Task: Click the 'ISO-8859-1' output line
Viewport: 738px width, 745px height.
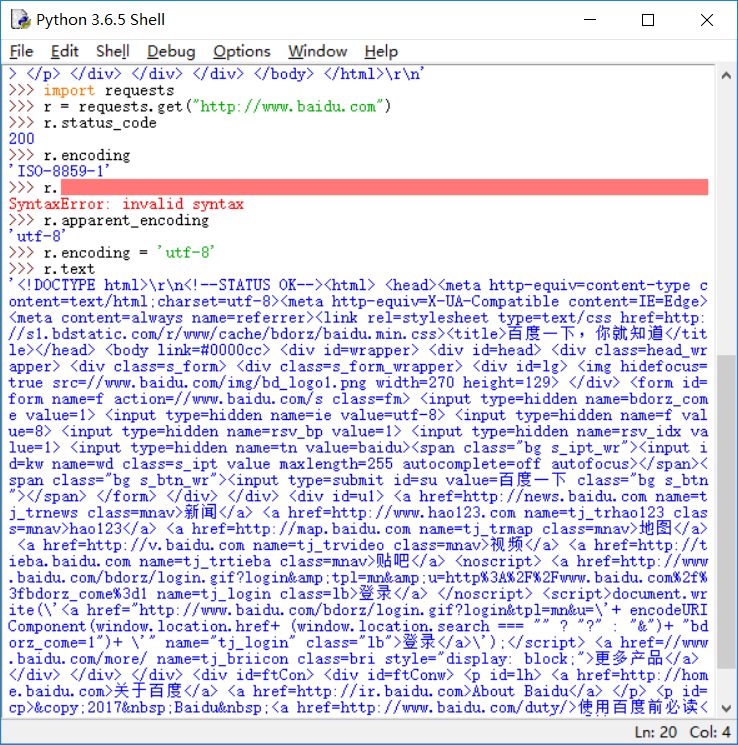Action: [59, 171]
